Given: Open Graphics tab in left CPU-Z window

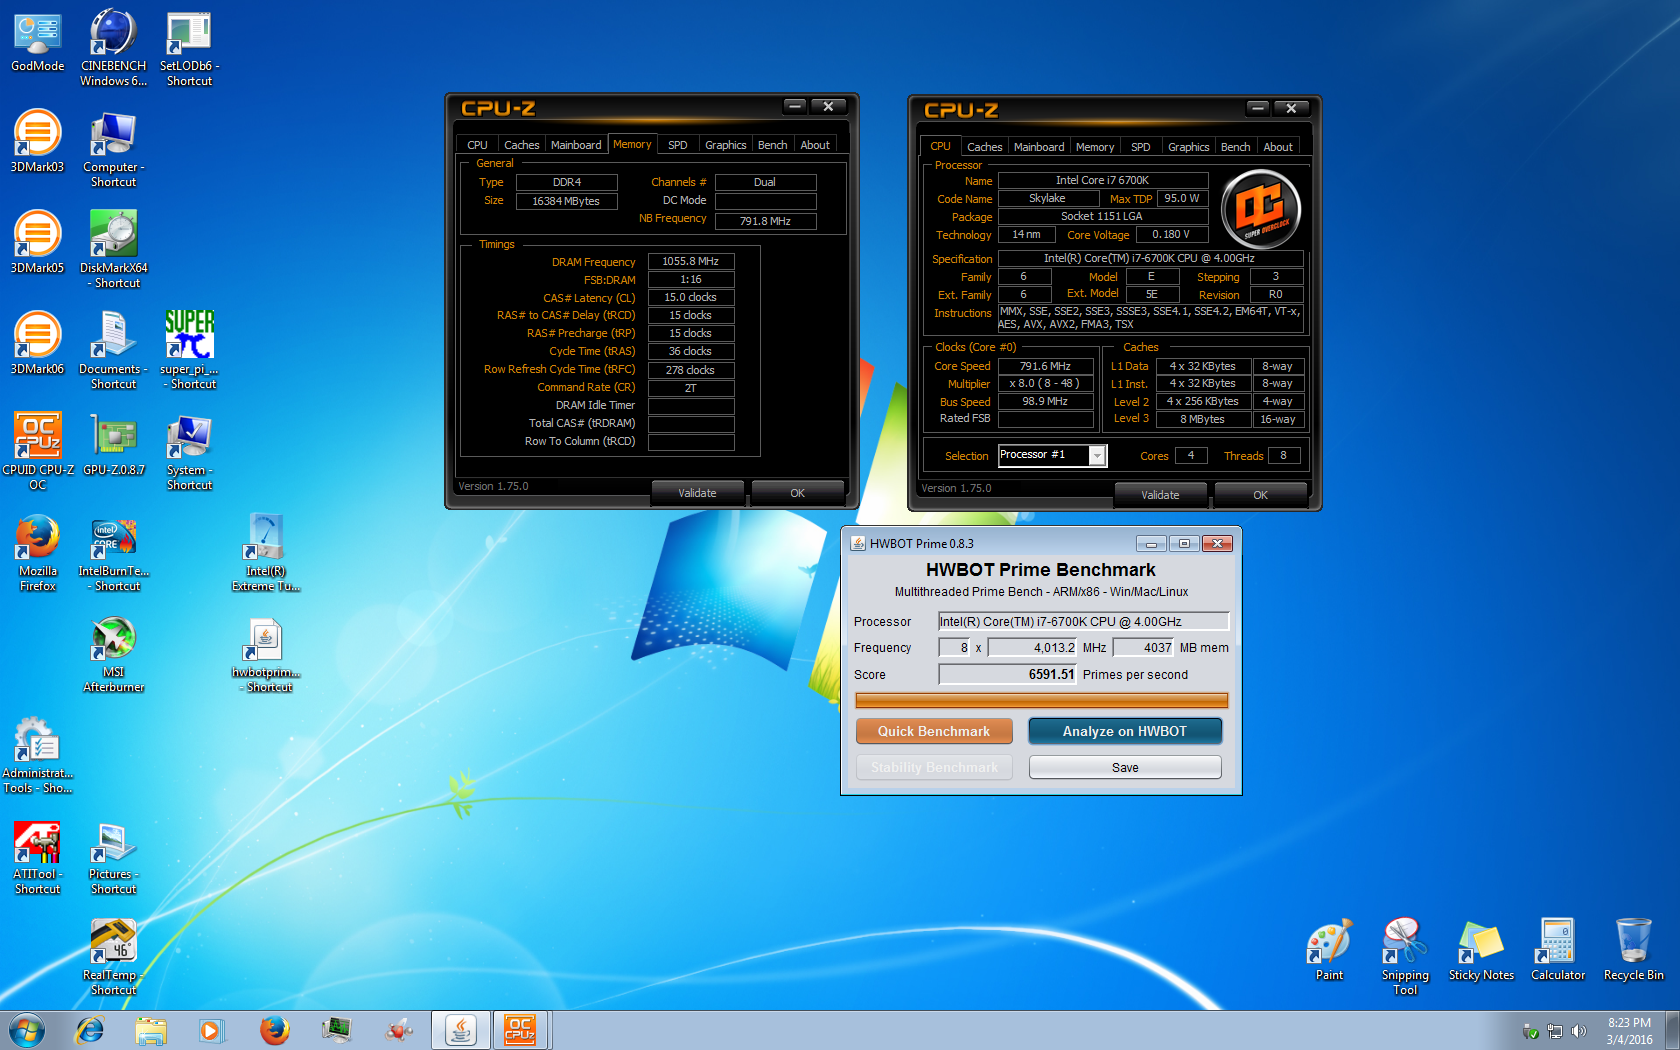Looking at the screenshot, I should click(725, 145).
